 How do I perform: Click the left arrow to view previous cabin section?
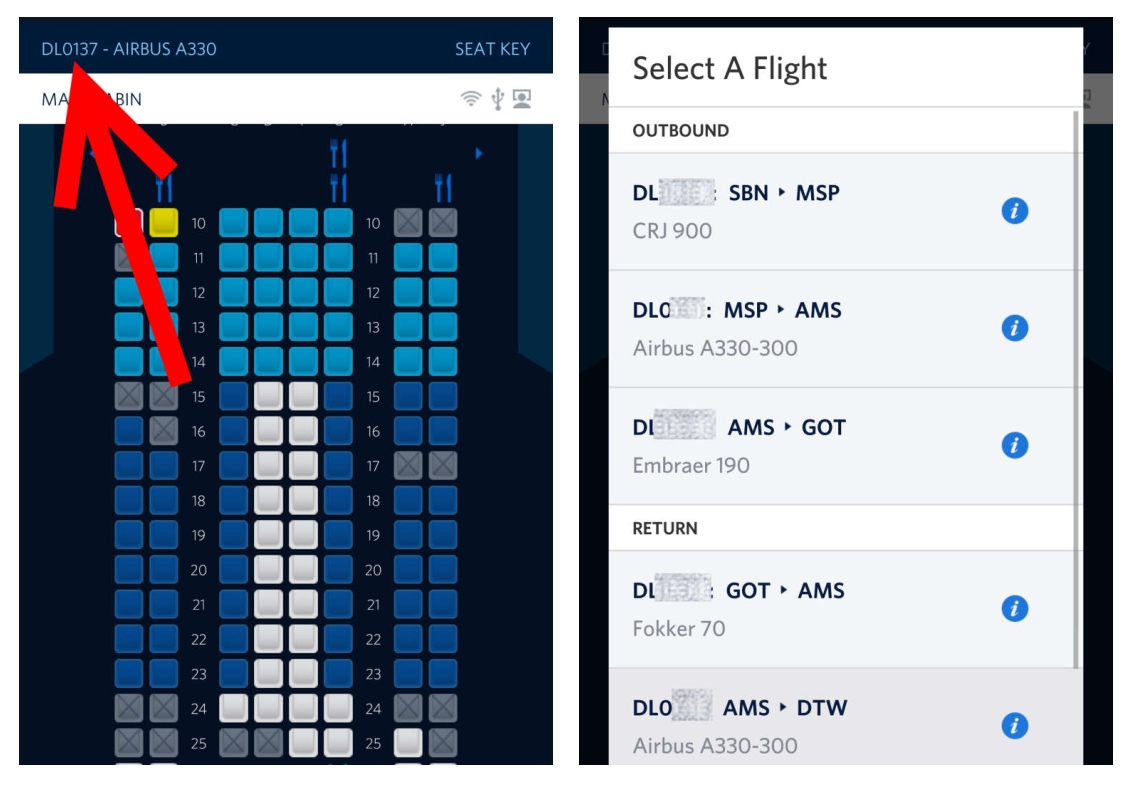(94, 153)
